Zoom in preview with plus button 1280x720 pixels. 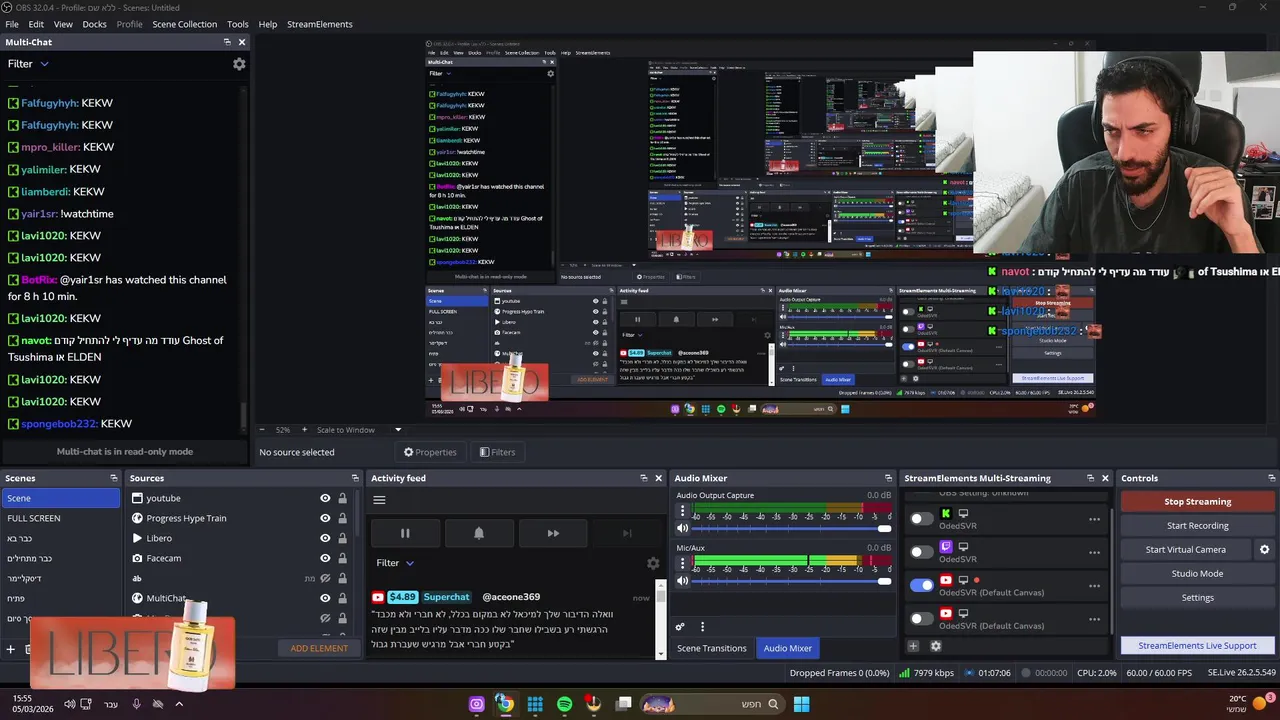[305, 430]
